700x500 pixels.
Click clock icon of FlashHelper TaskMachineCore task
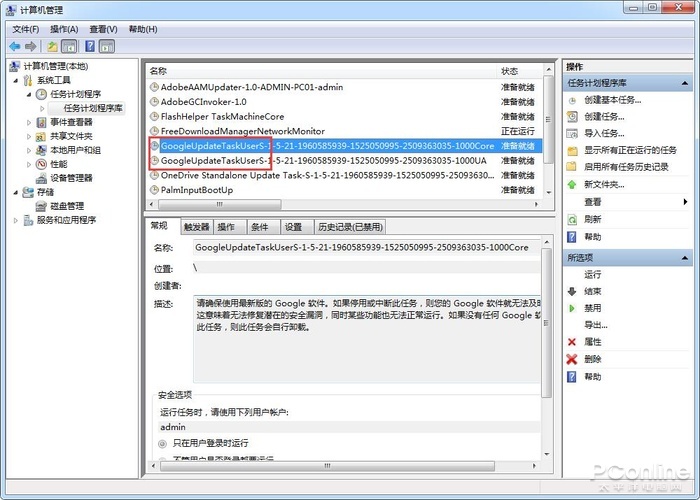[x=154, y=117]
